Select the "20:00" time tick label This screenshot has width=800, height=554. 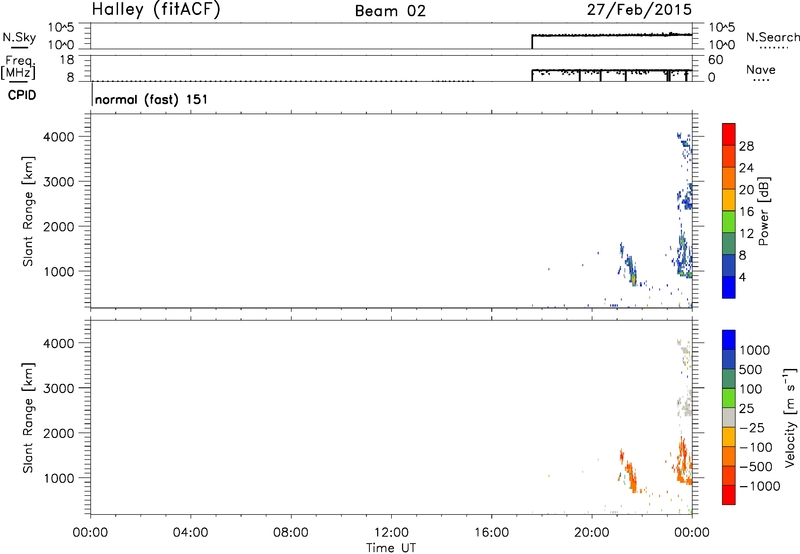[x=591, y=533]
